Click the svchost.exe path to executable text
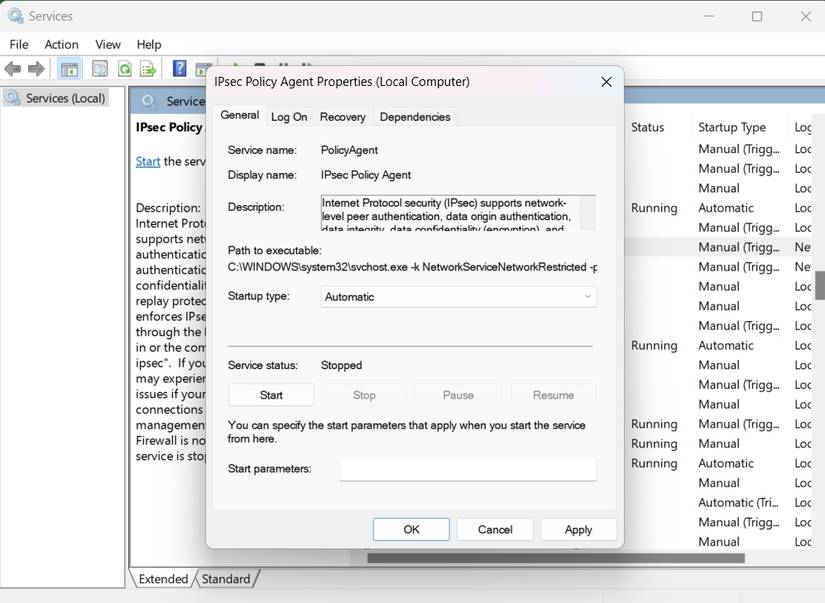The height and width of the screenshot is (603, 825). (412, 267)
